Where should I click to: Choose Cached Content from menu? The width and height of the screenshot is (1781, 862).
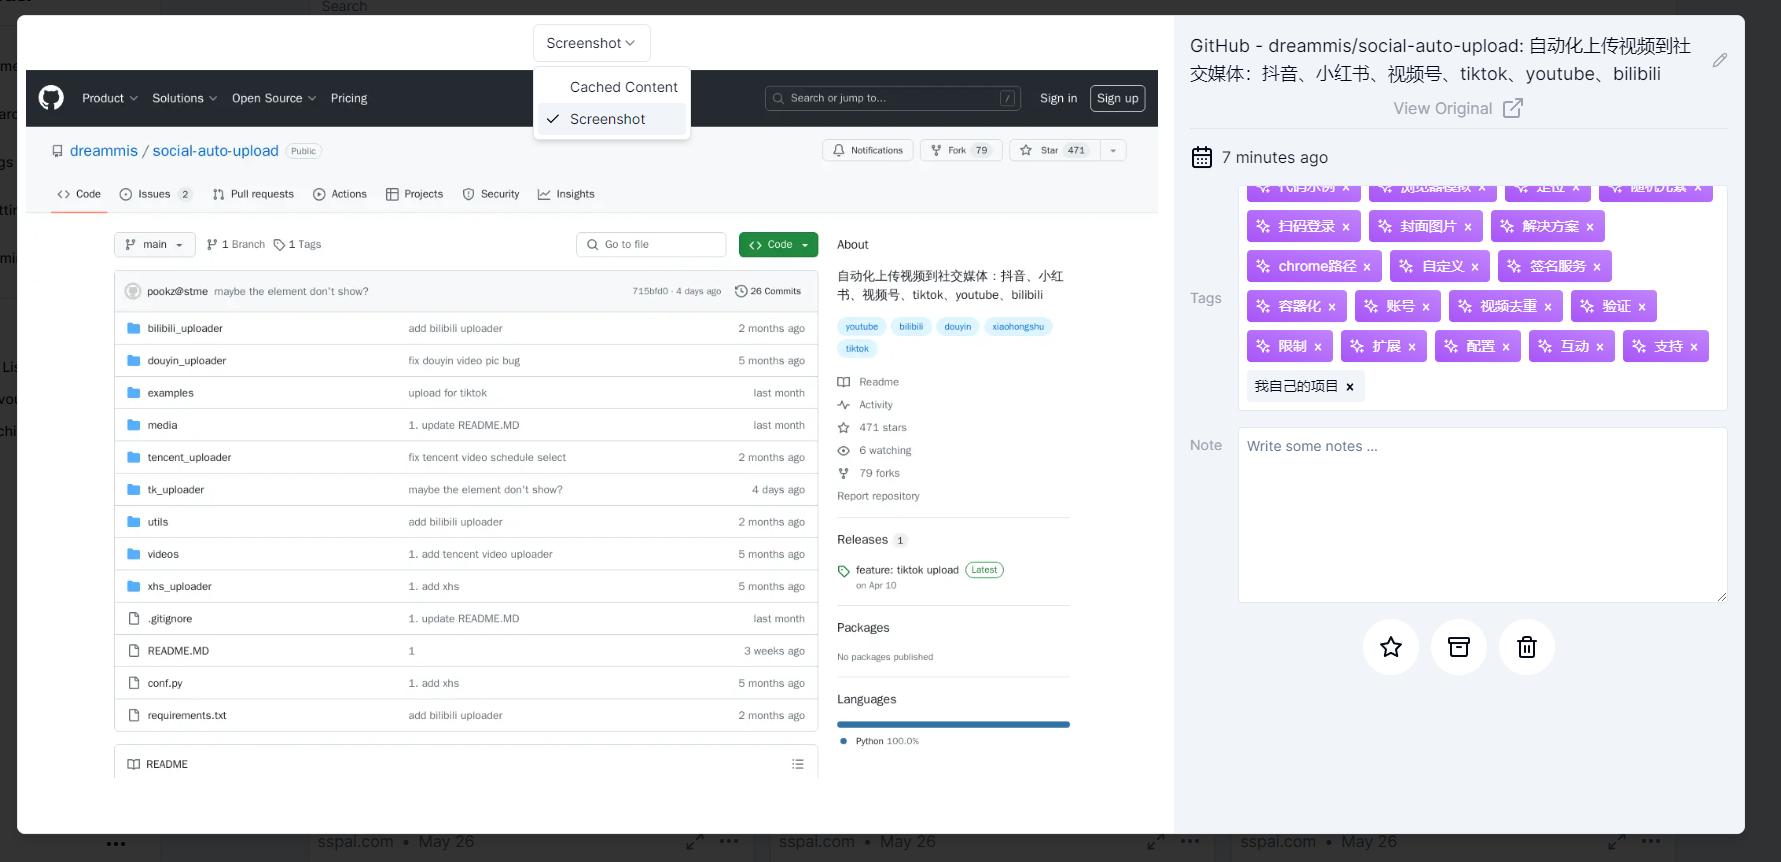(623, 87)
